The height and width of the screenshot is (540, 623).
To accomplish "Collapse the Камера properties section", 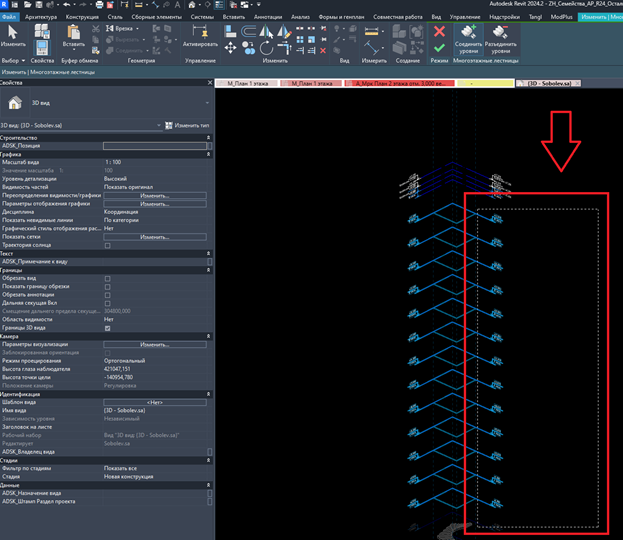I will [x=208, y=336].
